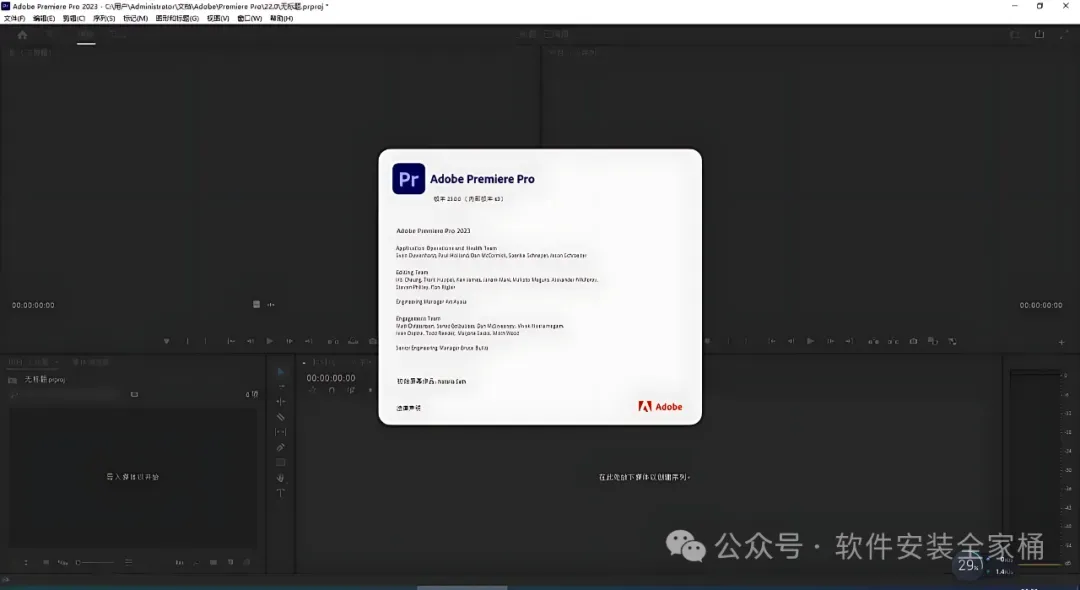
Task: Go to In point in Source monitor
Action: pyautogui.click(x=231, y=341)
